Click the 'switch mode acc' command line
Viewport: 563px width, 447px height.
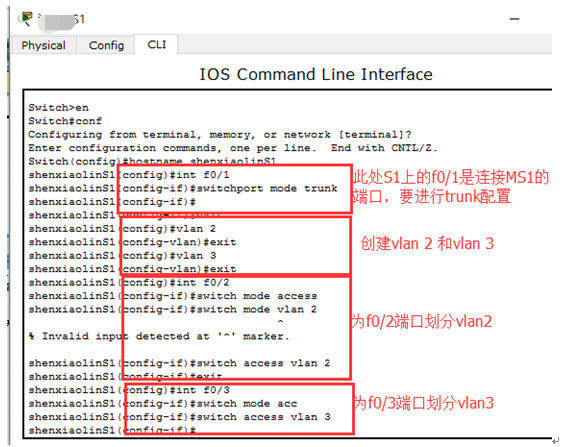click(163, 404)
